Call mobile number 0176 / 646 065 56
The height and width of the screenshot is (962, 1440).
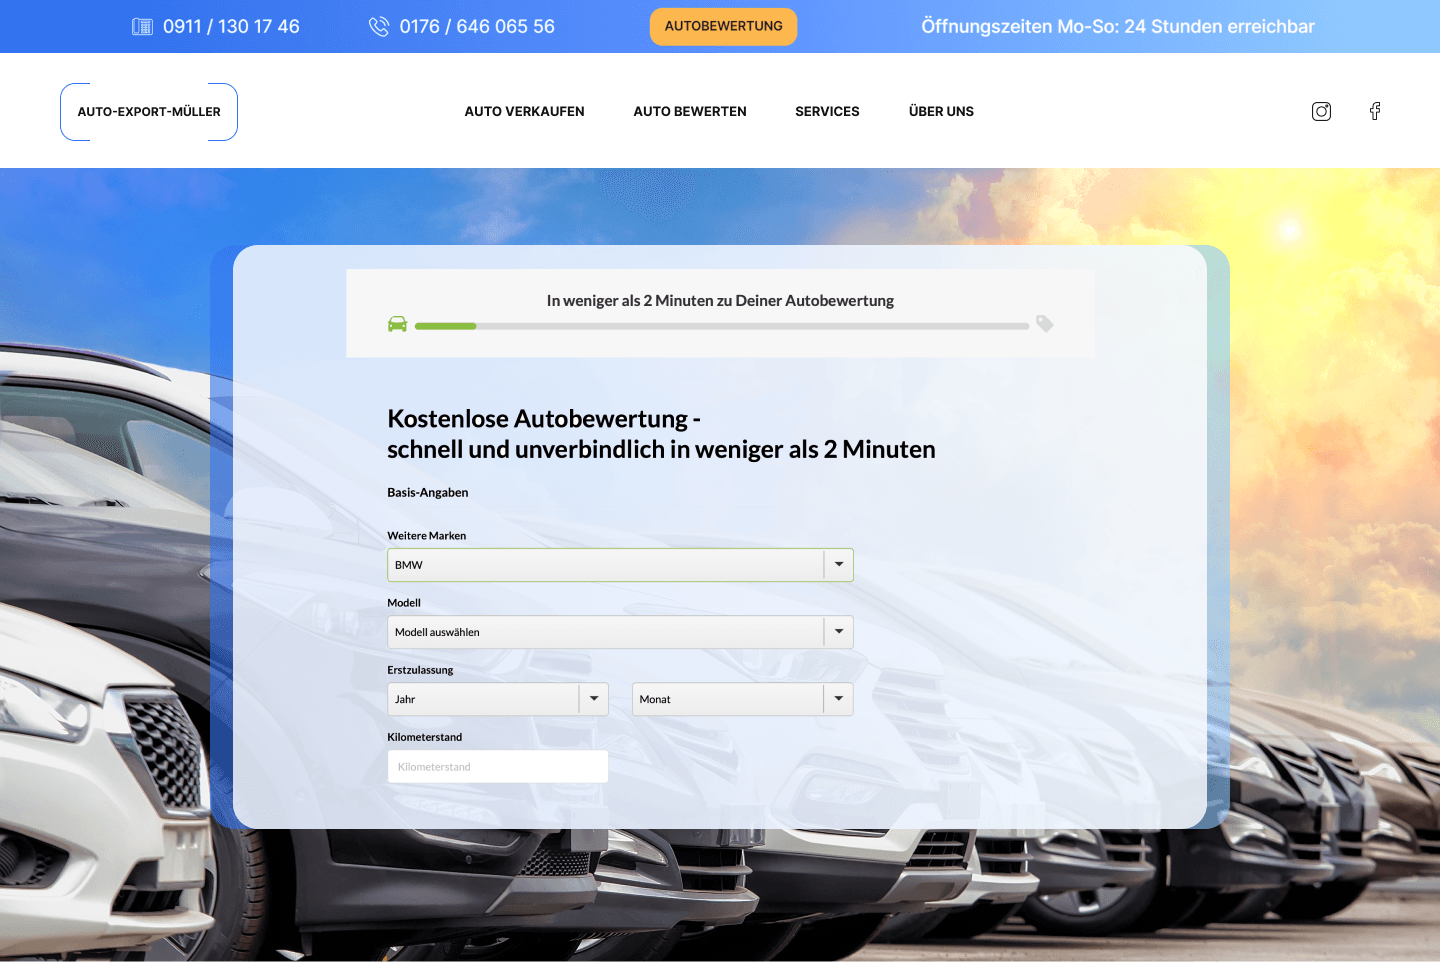click(x=477, y=27)
